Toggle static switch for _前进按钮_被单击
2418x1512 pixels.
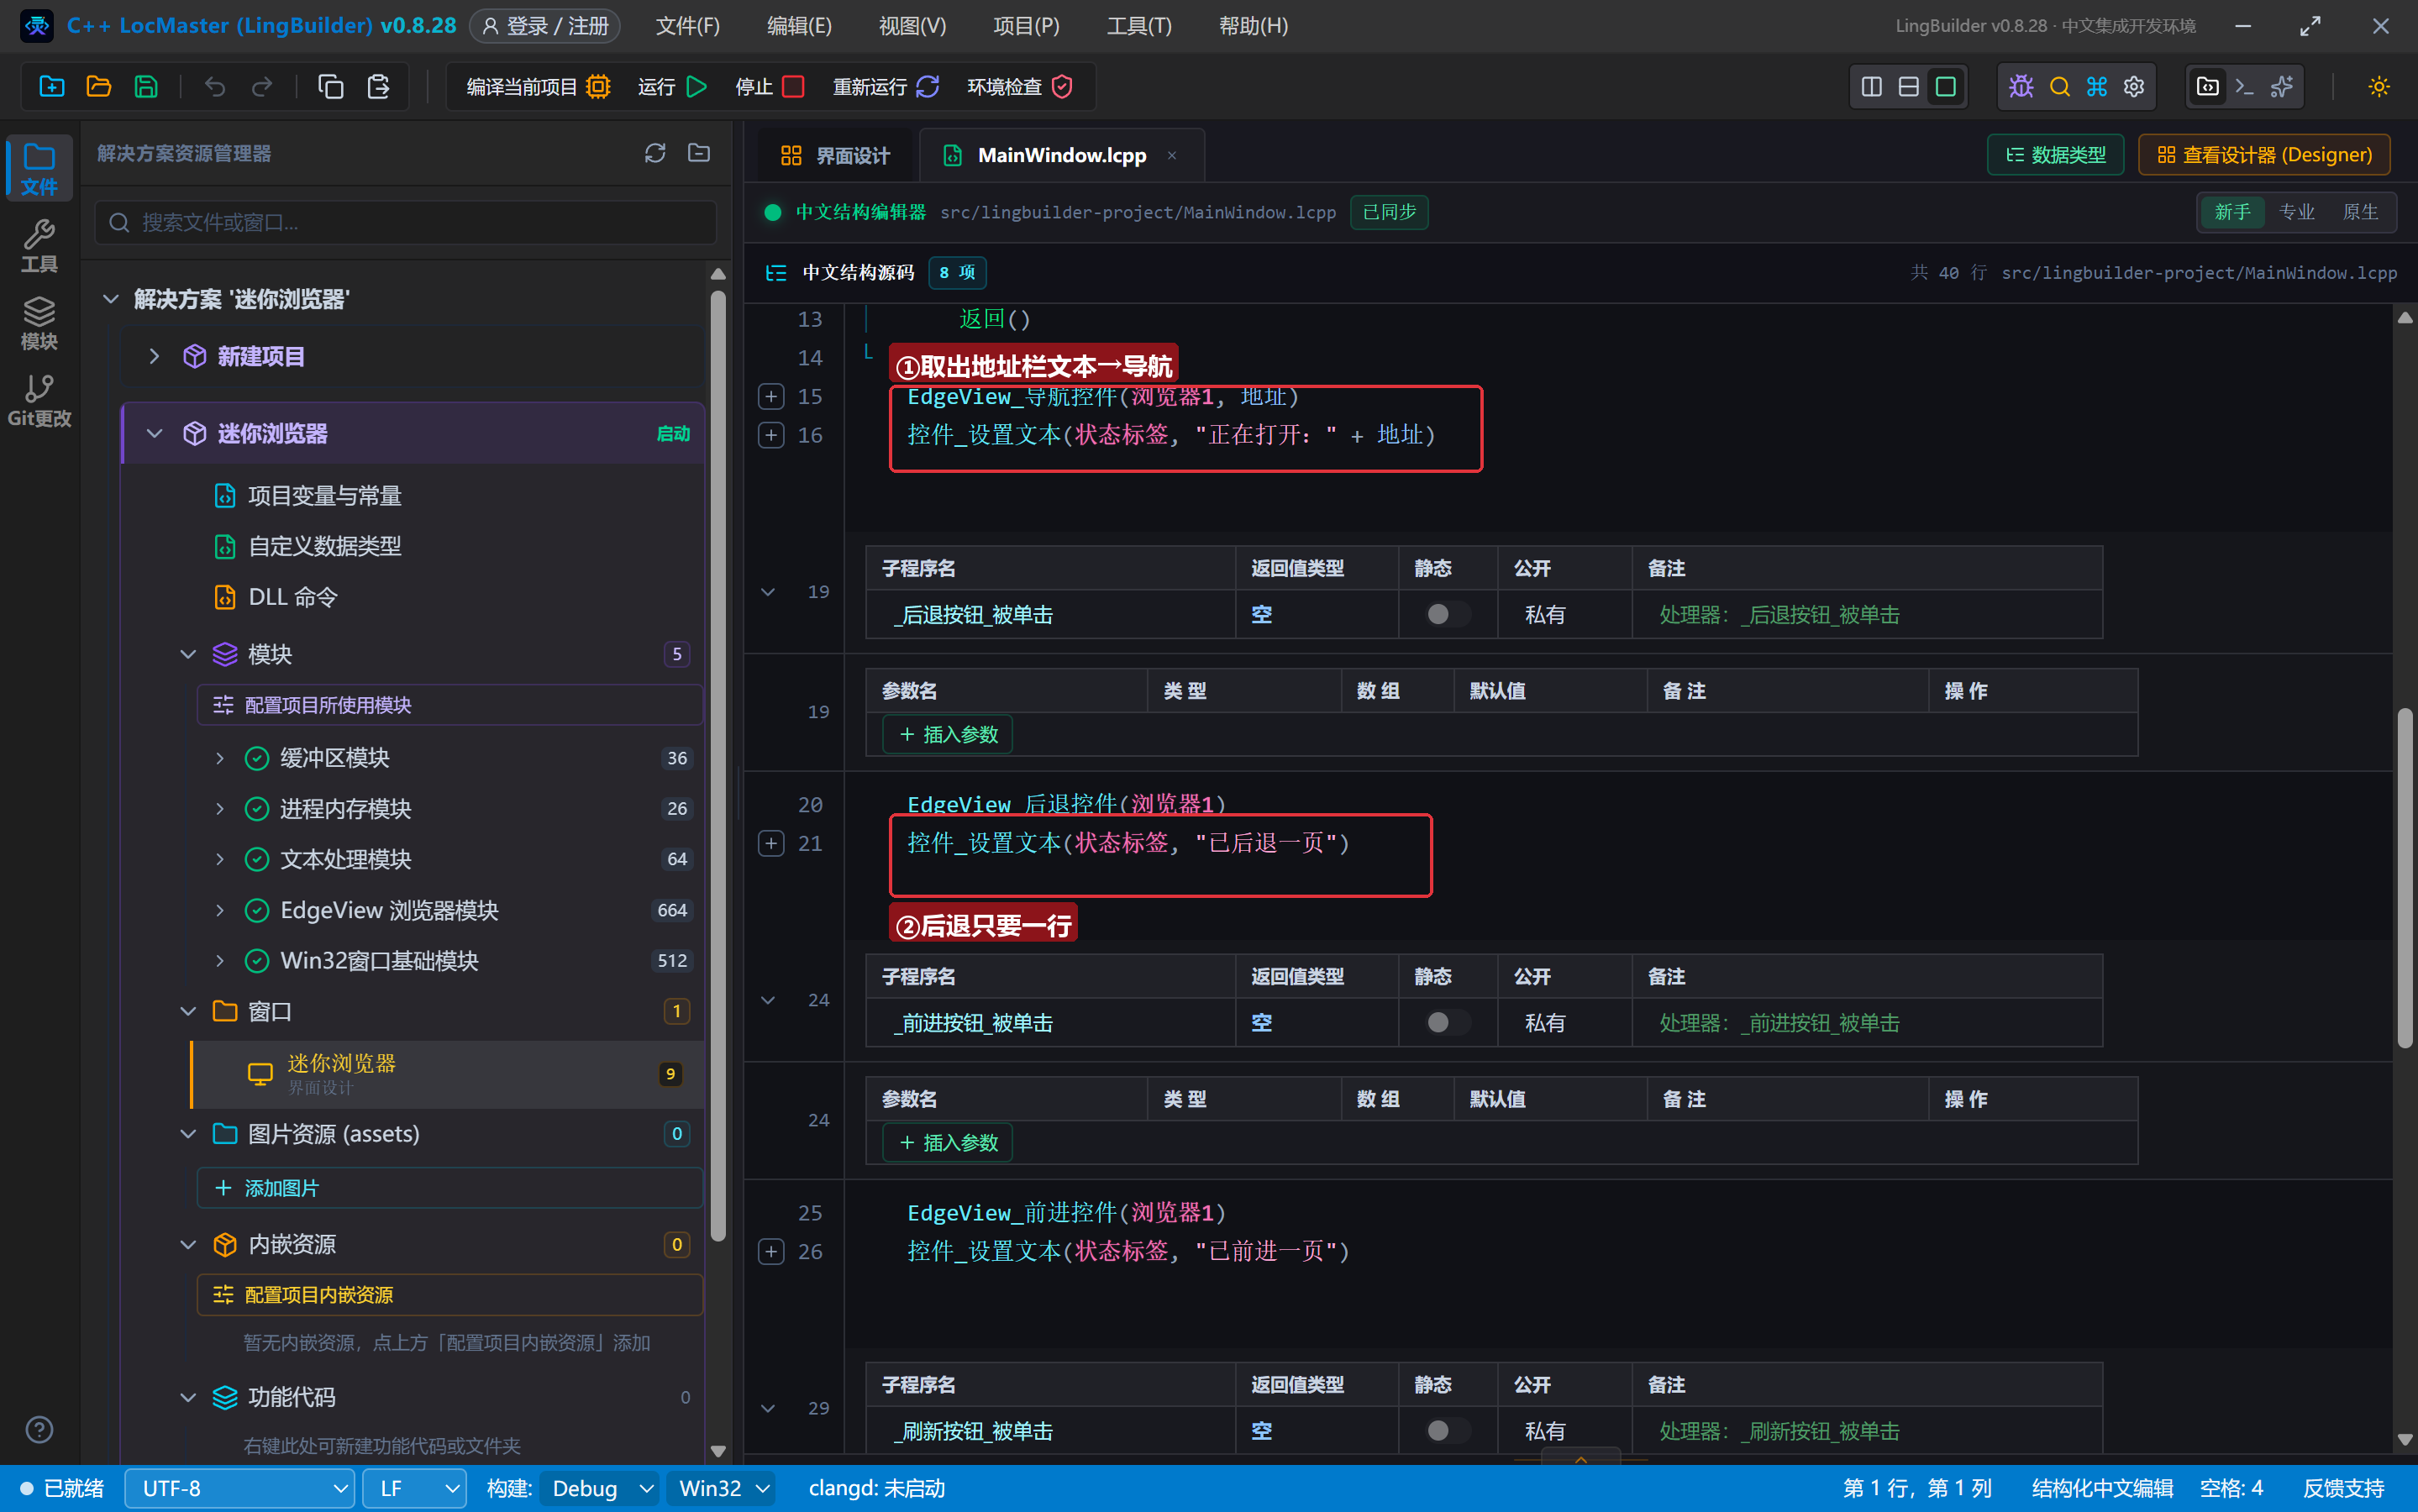[1447, 1022]
